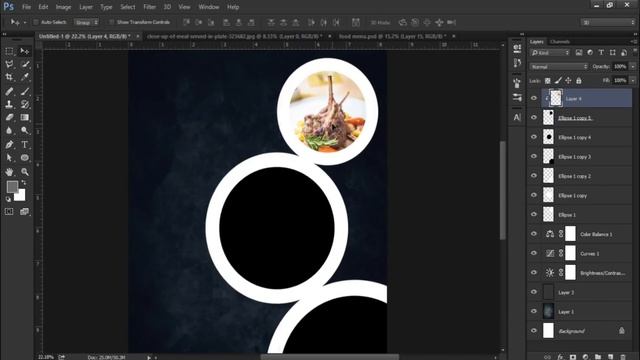Hide the Ellipse 1 copy 2 layer
Image resolution: width=640 pixels, height=360 pixels.
click(x=534, y=176)
